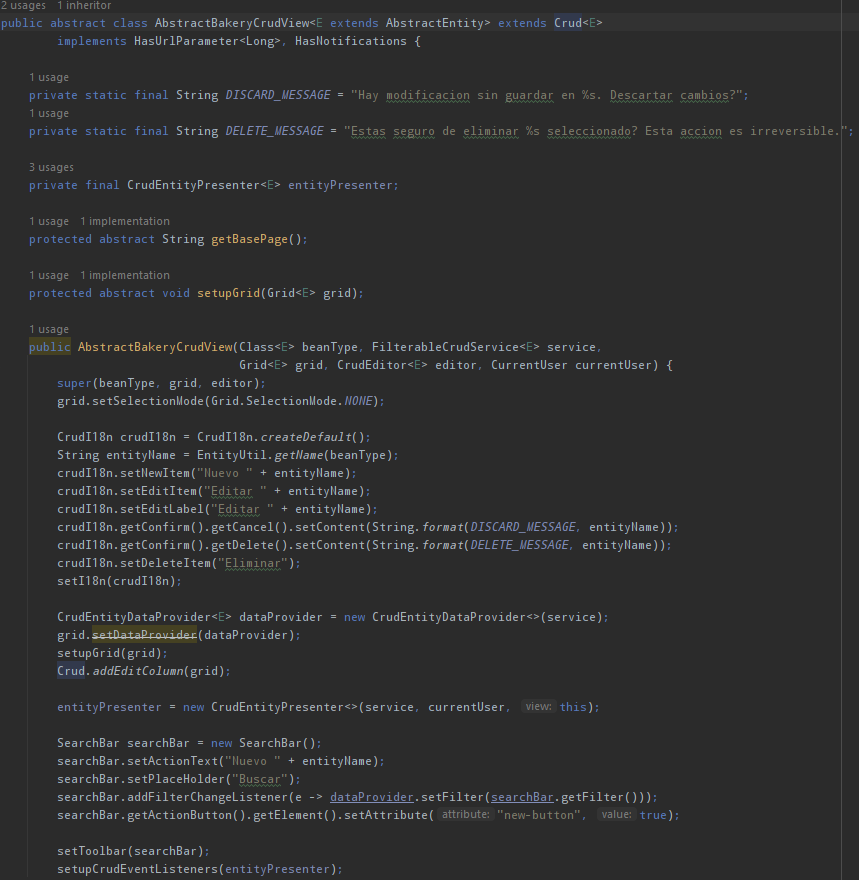Open the "1 inheritor" hint at top
The width and height of the screenshot is (859, 880).
[84, 5]
